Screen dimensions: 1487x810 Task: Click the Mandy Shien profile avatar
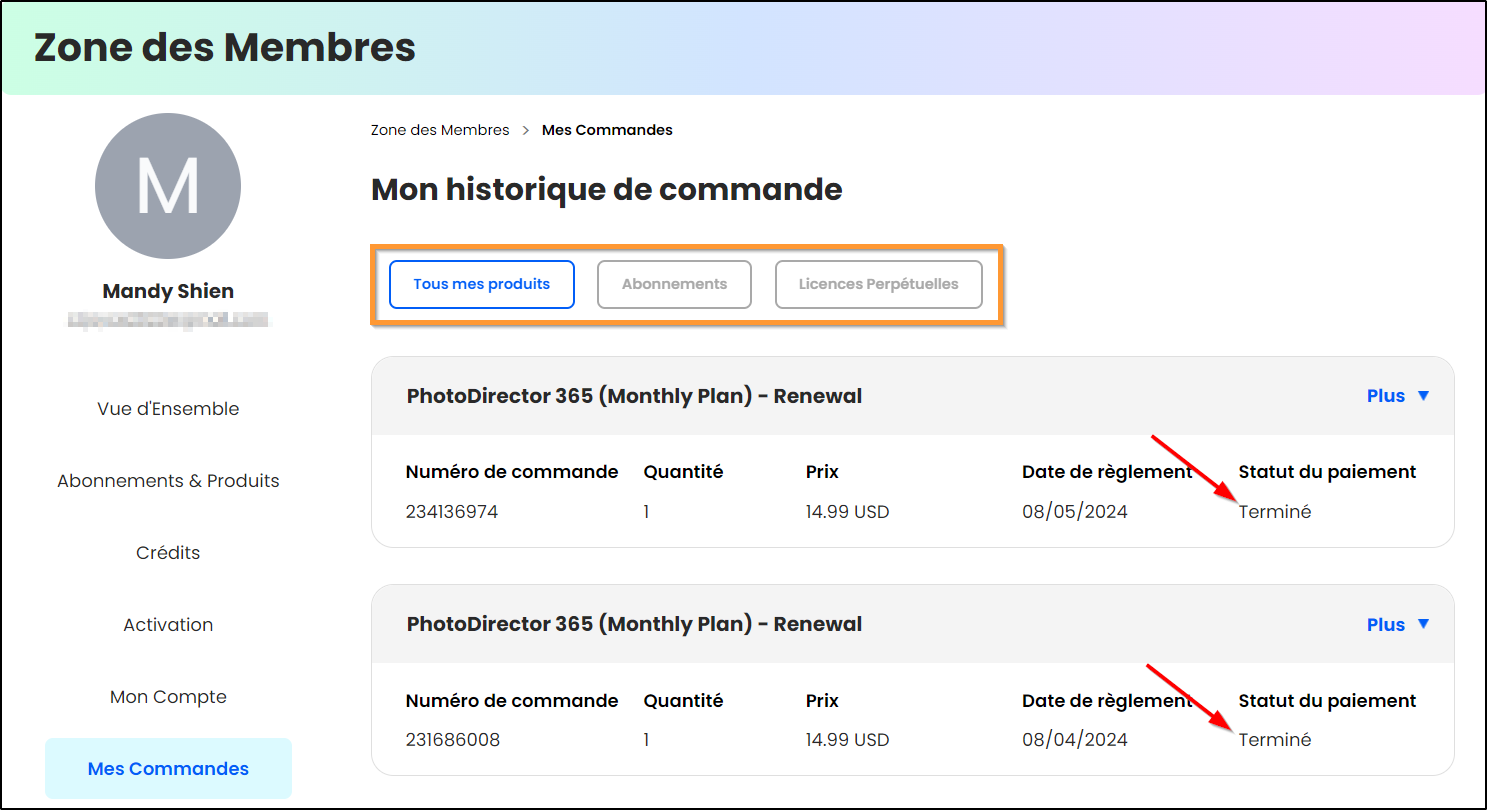point(168,186)
